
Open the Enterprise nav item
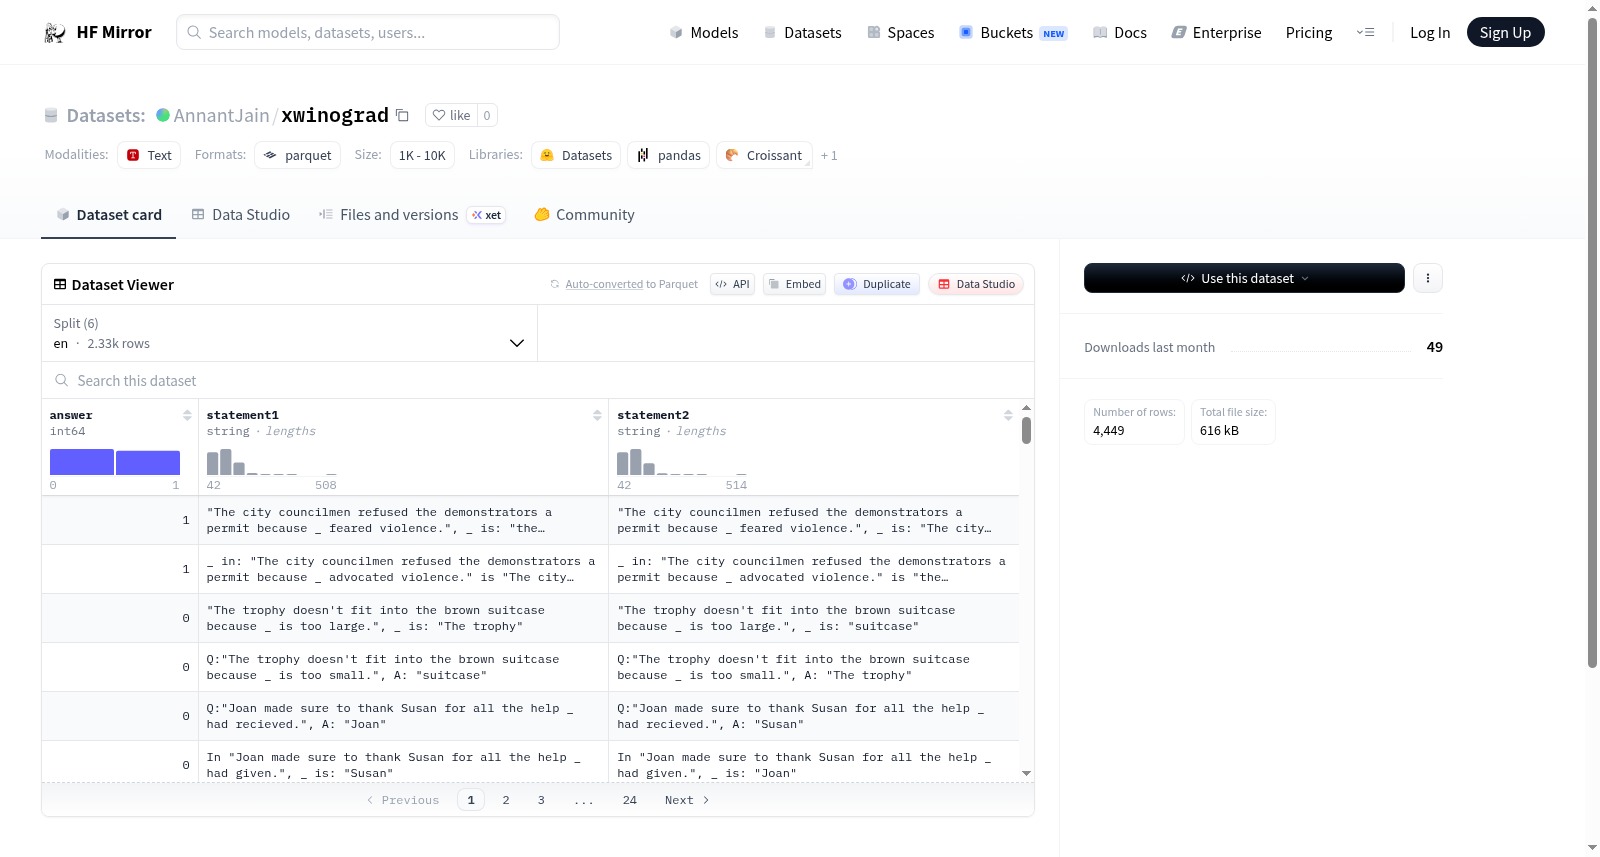(1216, 32)
